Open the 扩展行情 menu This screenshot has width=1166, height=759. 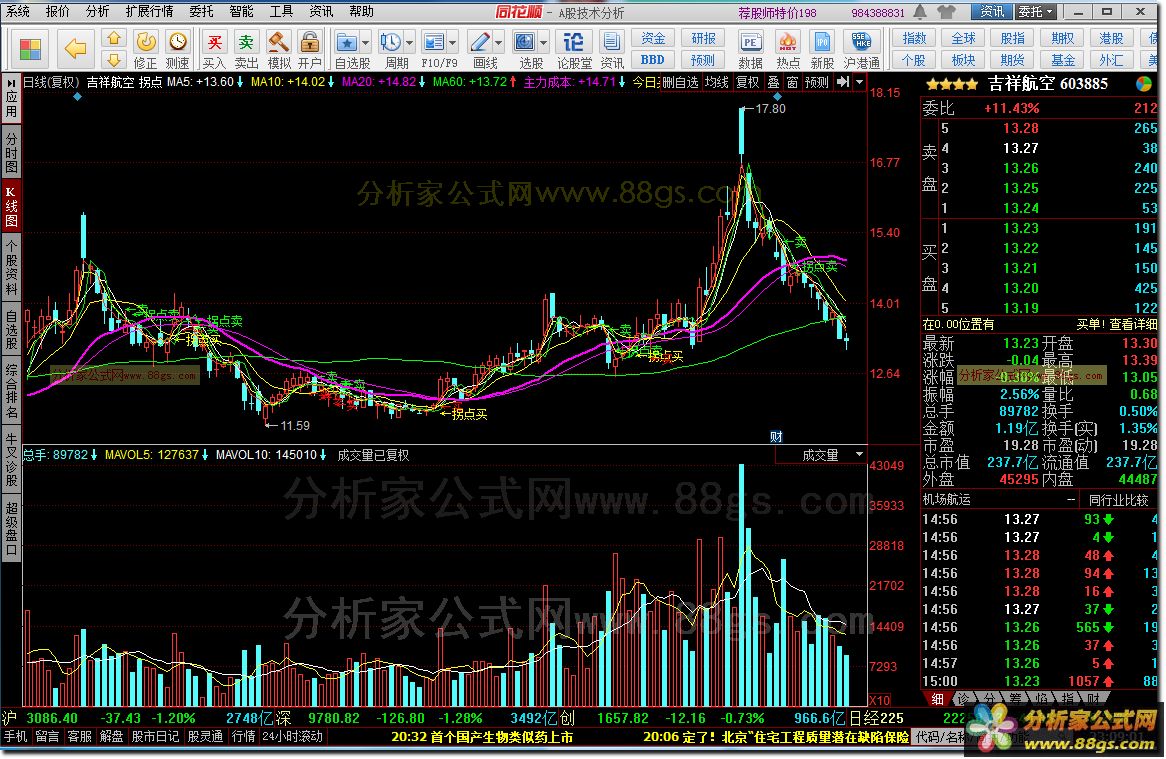click(x=149, y=11)
